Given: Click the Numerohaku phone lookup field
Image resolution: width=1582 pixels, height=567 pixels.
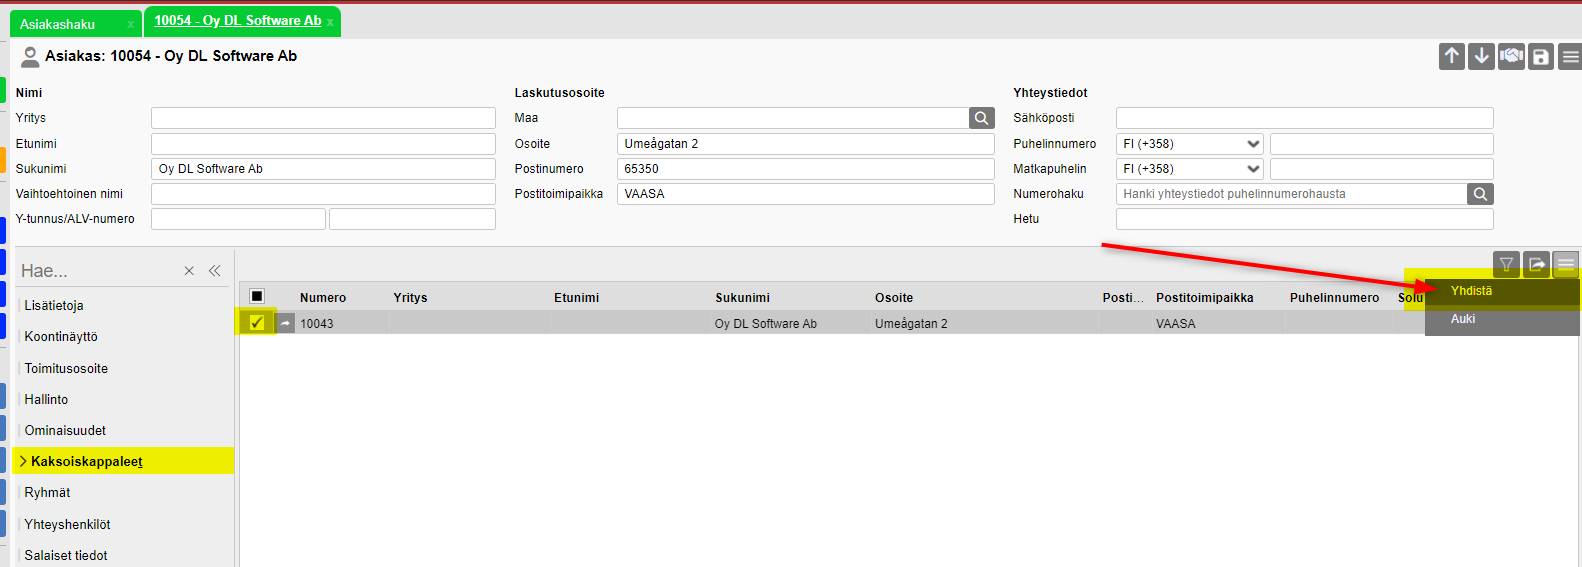Looking at the screenshot, I should (x=1291, y=194).
